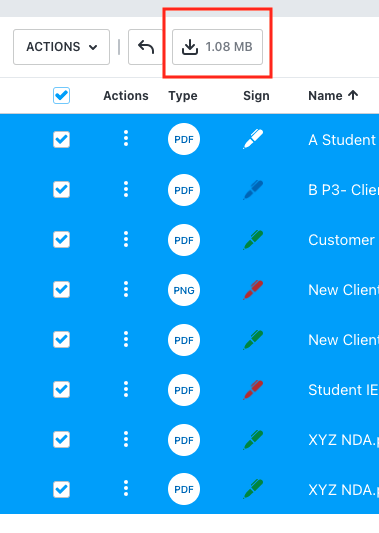Open the ACTIONS dropdown menu
Screen dimensions: 379x533
coord(62,47)
